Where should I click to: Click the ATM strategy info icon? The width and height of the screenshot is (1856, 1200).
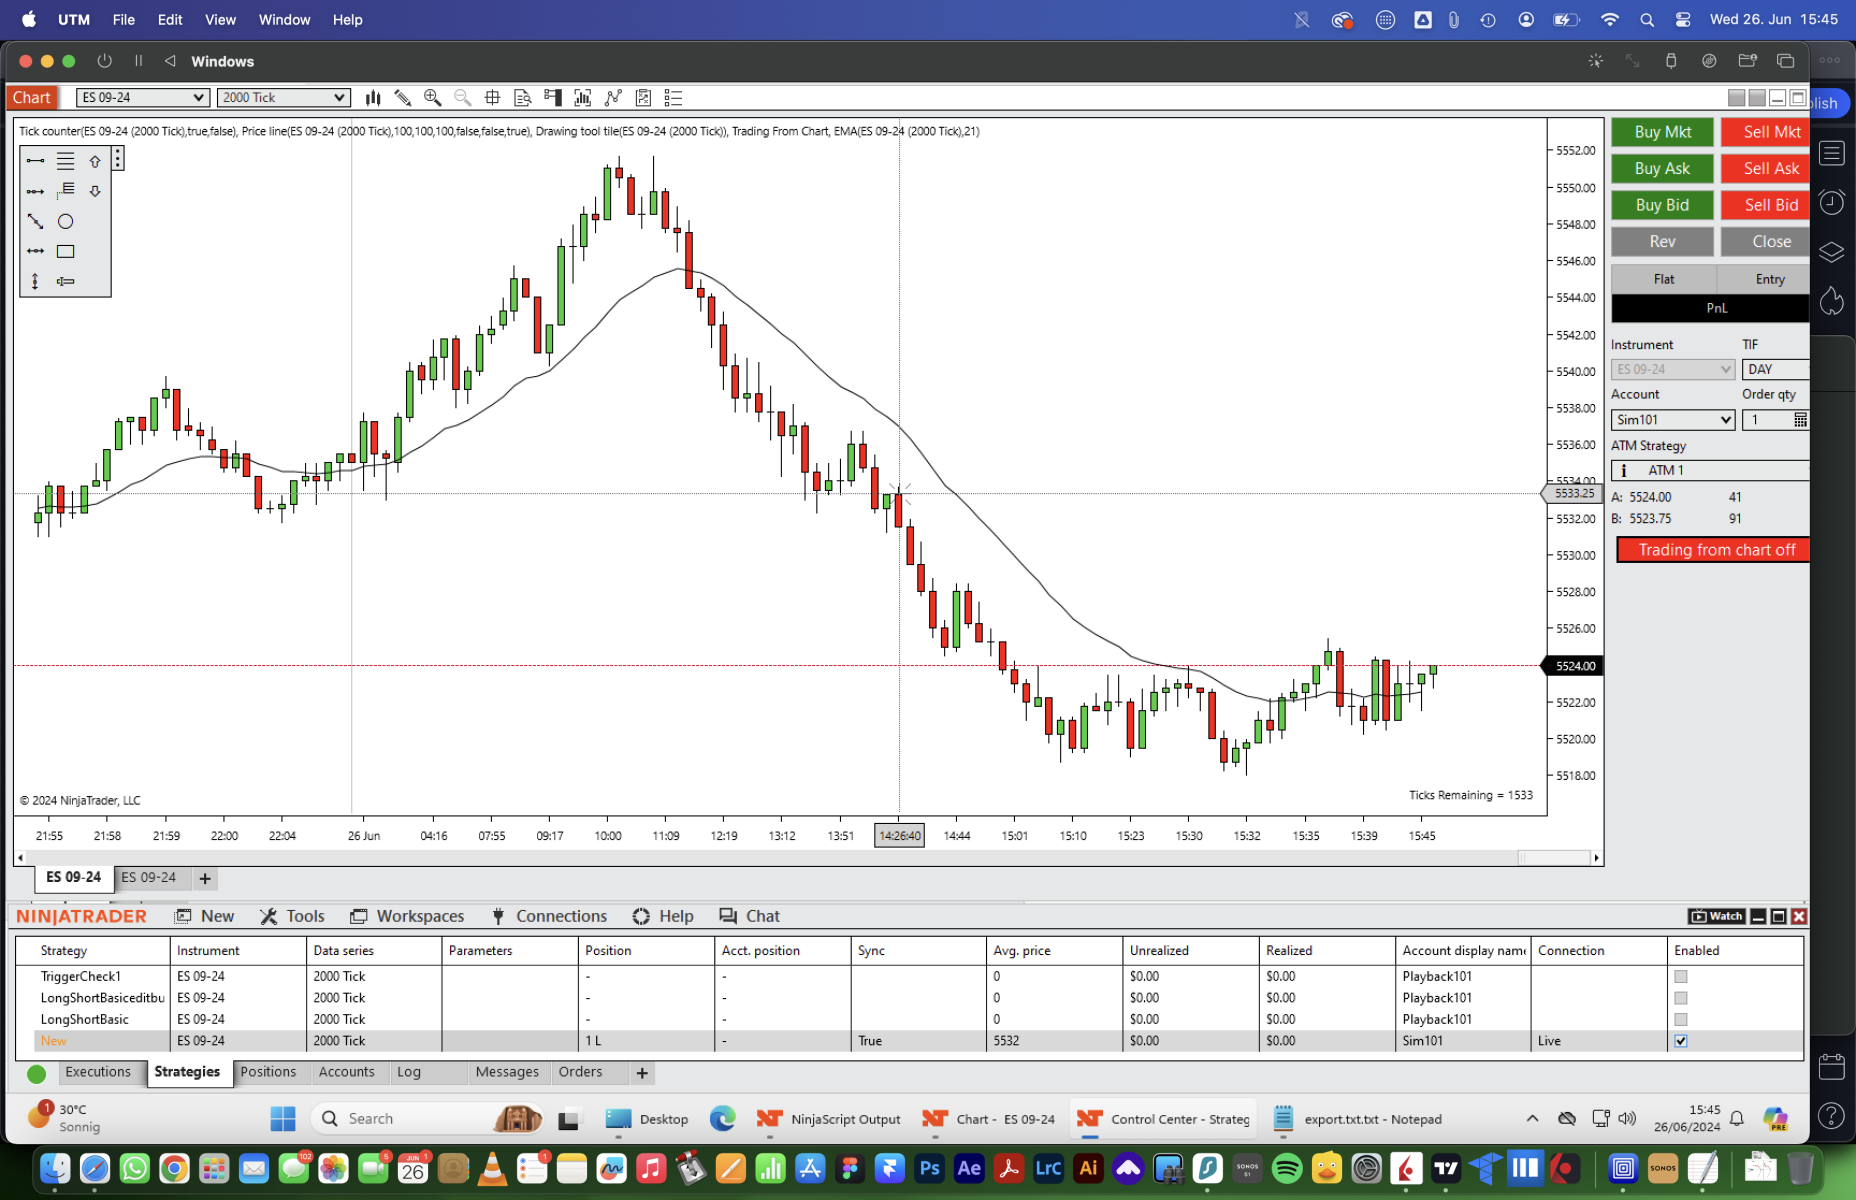(x=1624, y=470)
